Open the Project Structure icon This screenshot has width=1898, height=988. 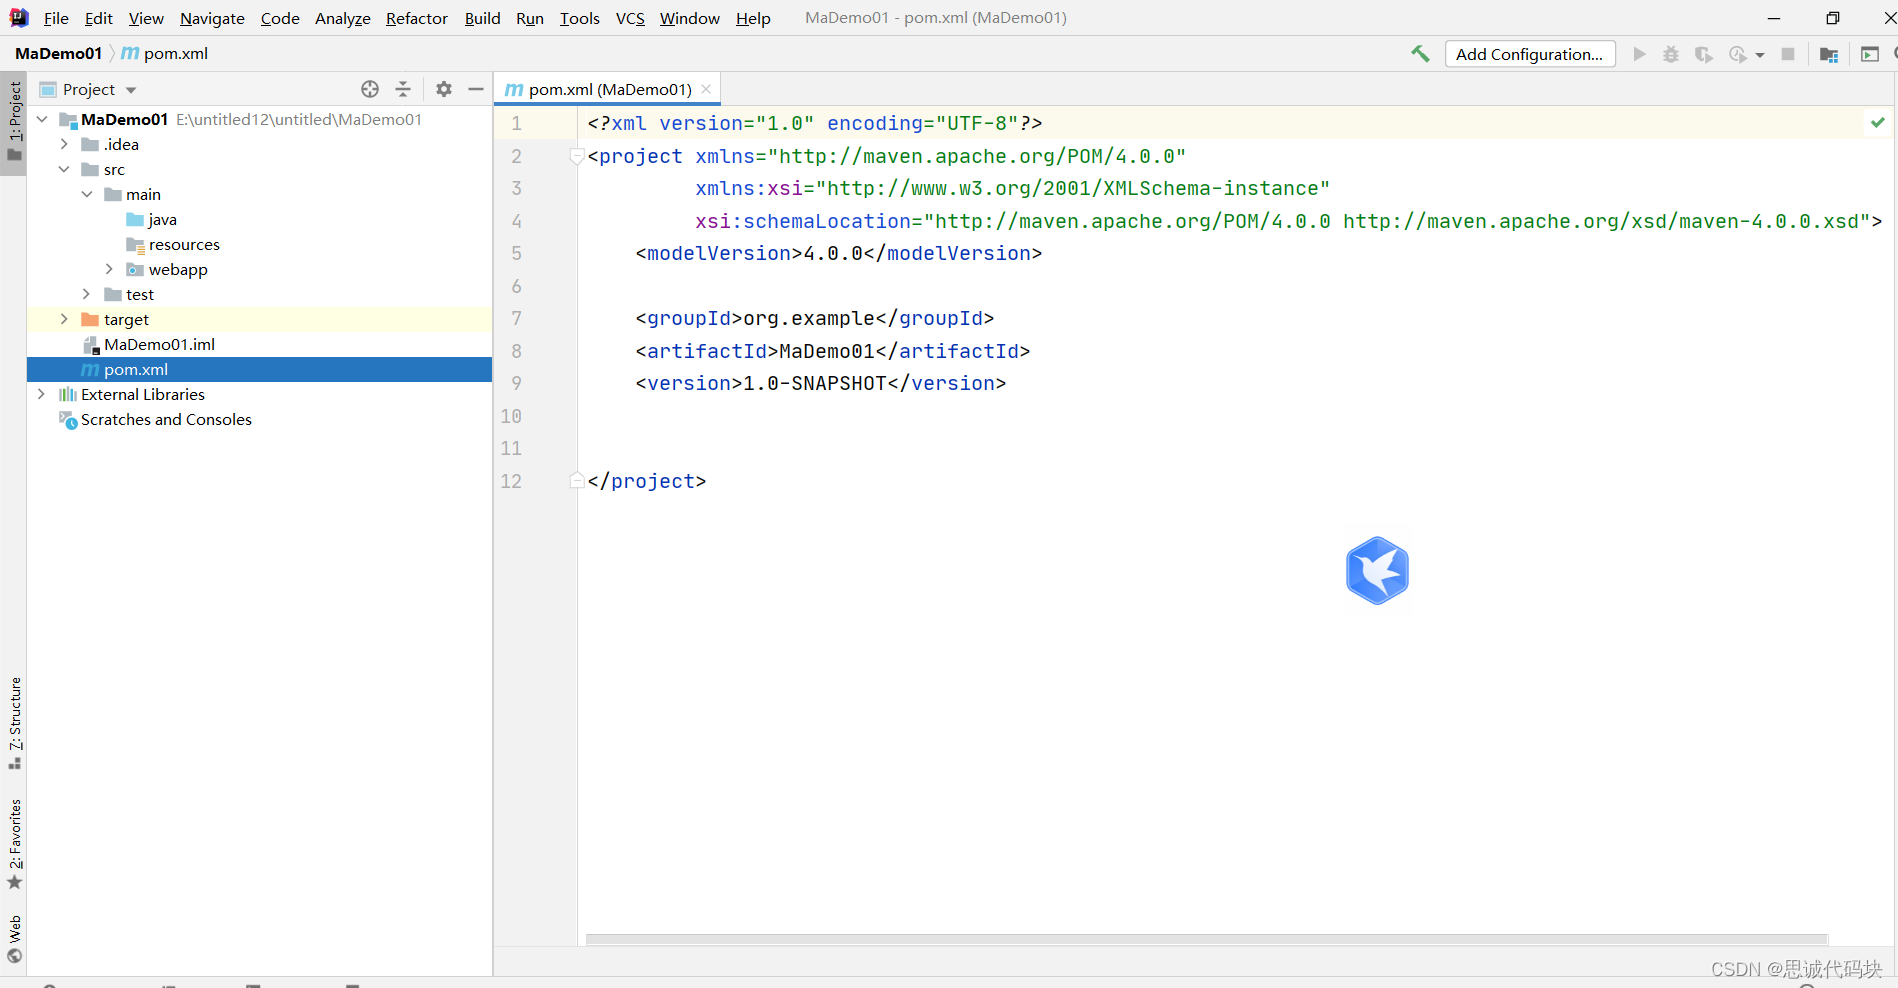click(1829, 54)
